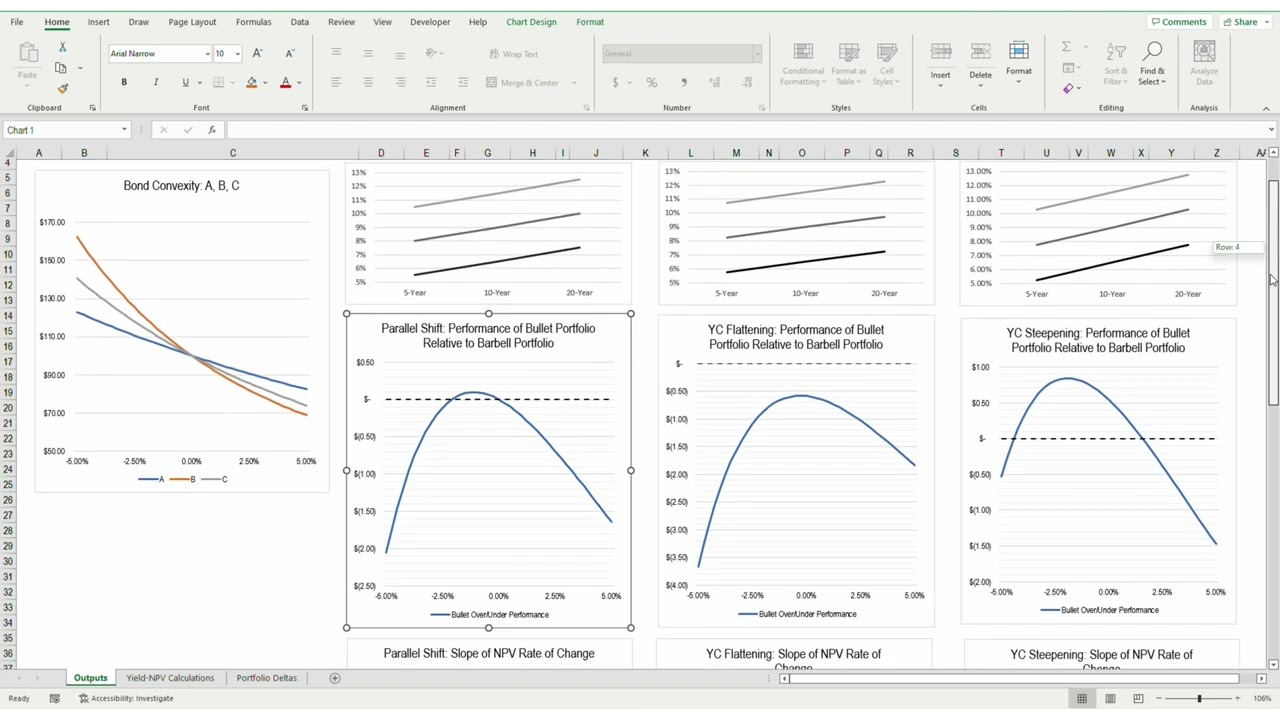
Task: Click the vertical scrollbar thumb
Action: point(1273,292)
